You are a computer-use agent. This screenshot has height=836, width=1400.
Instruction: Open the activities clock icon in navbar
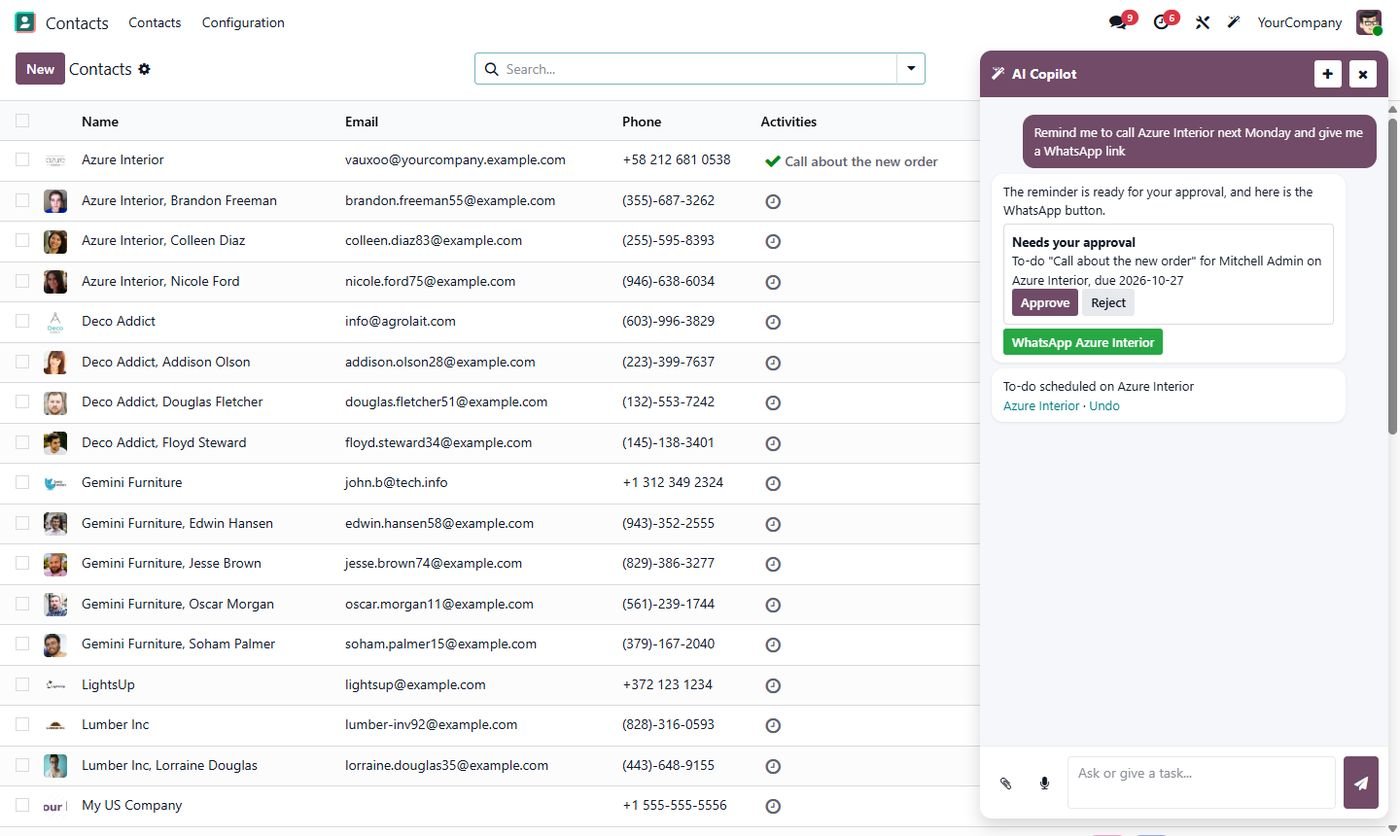[x=1161, y=22]
